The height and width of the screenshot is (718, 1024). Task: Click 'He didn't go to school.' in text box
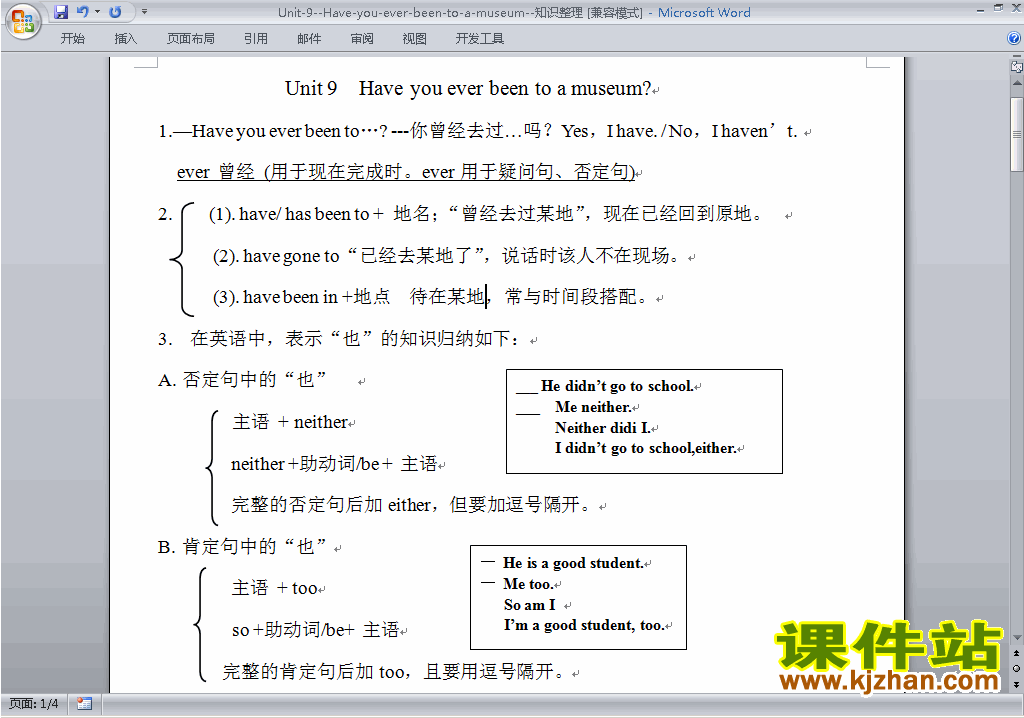(617, 386)
